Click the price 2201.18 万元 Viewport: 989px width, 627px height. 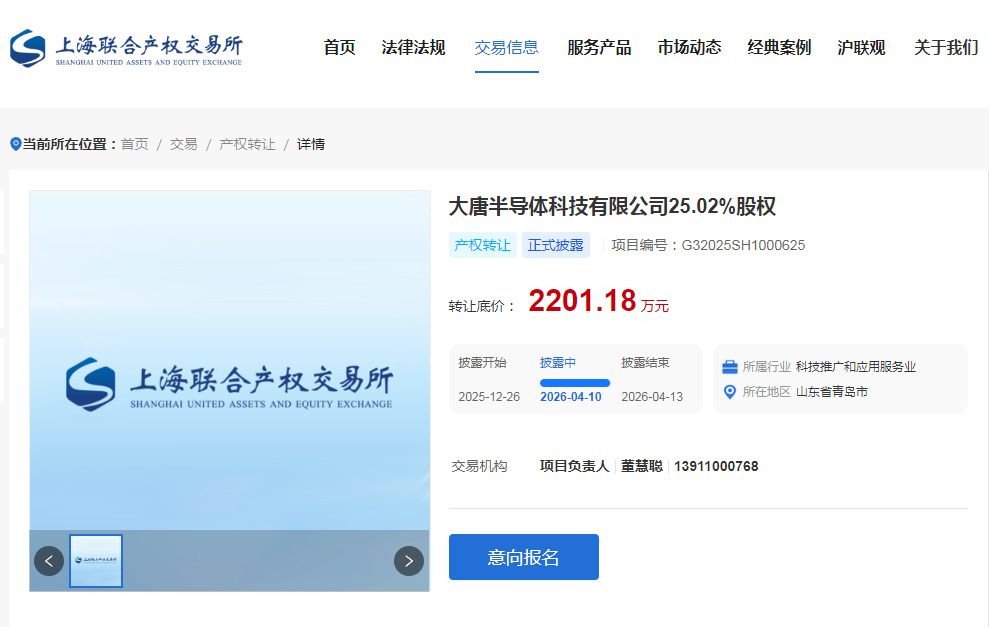click(x=598, y=301)
